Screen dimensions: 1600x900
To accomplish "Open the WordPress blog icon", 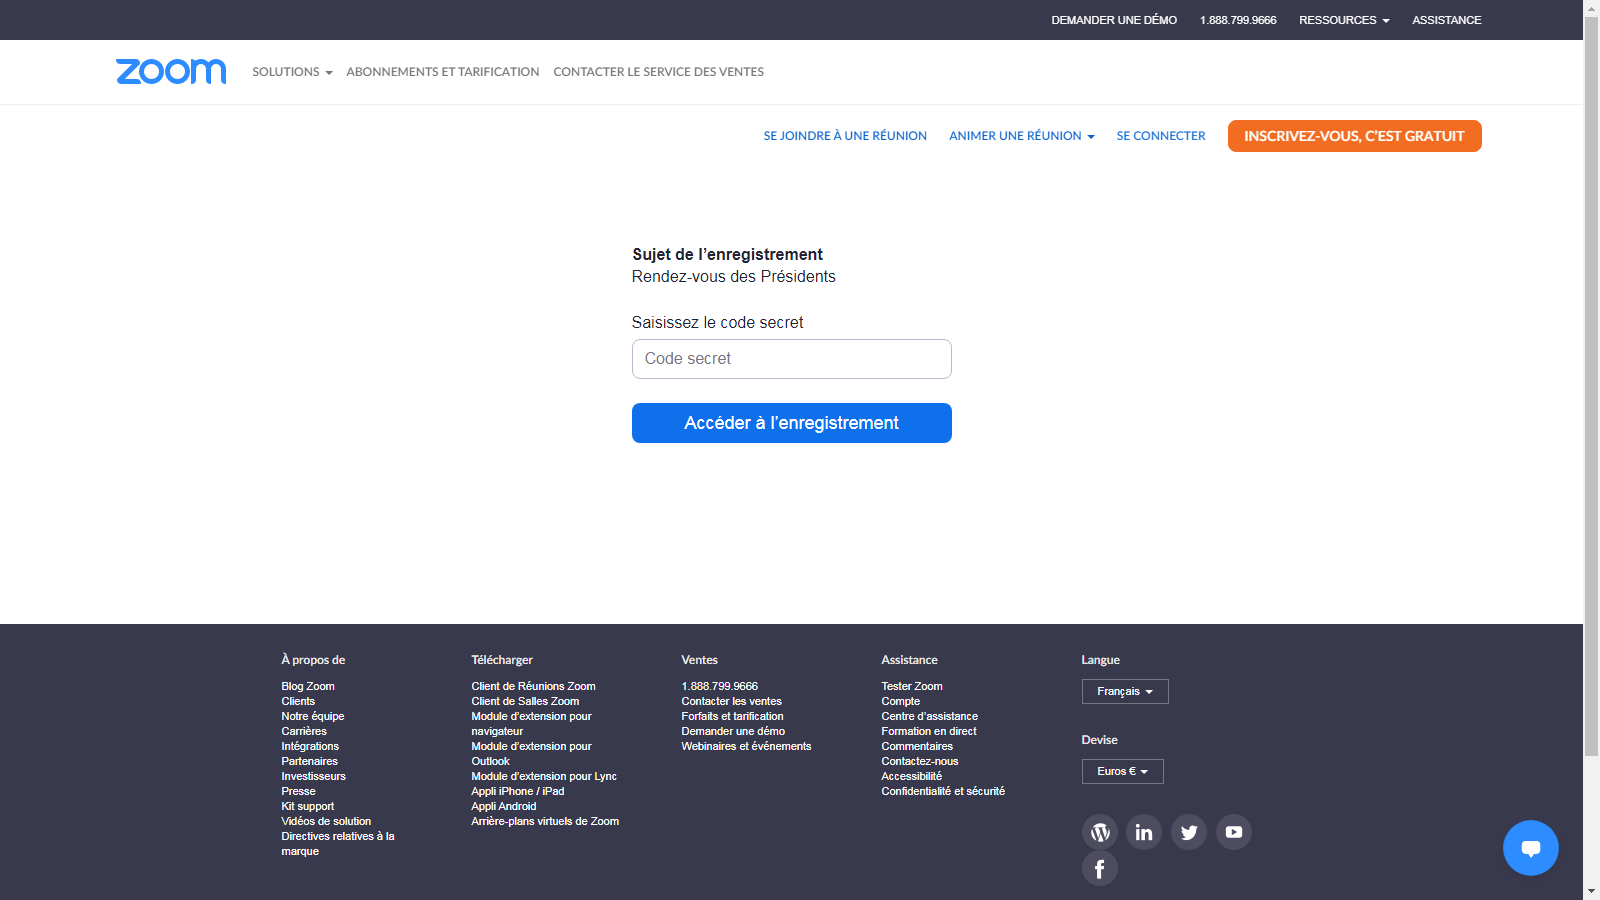I will 1099,832.
